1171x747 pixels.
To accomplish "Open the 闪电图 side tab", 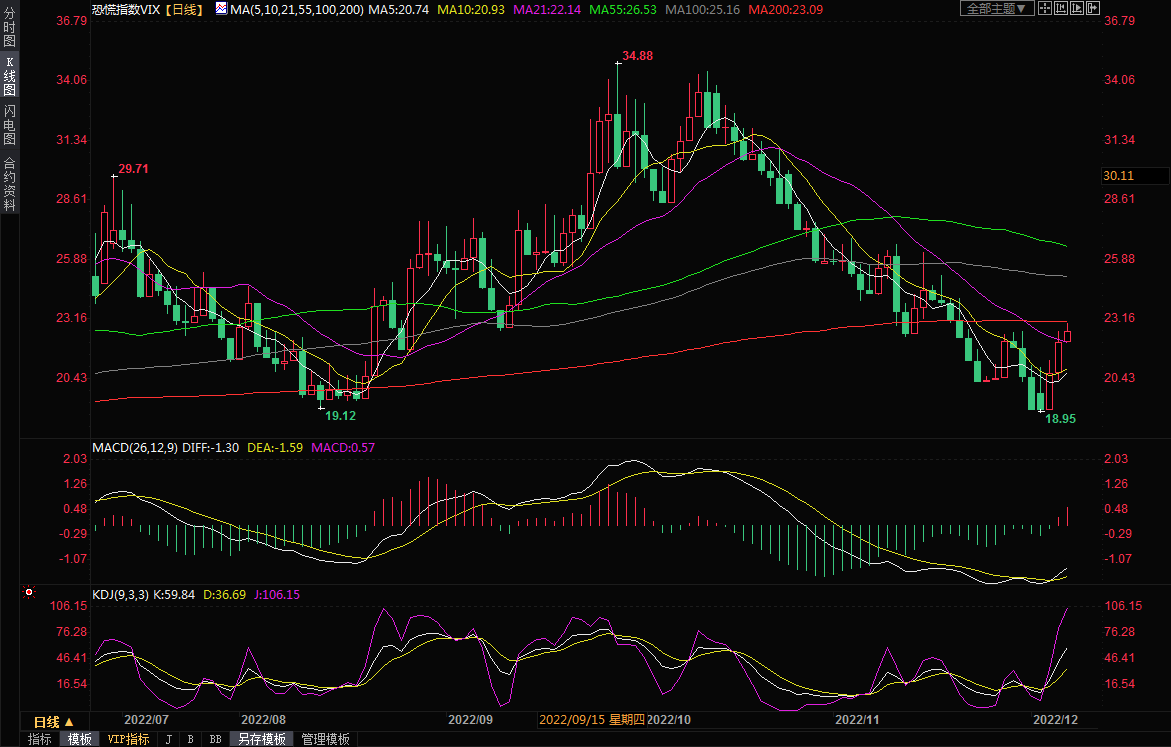I will [x=9, y=124].
